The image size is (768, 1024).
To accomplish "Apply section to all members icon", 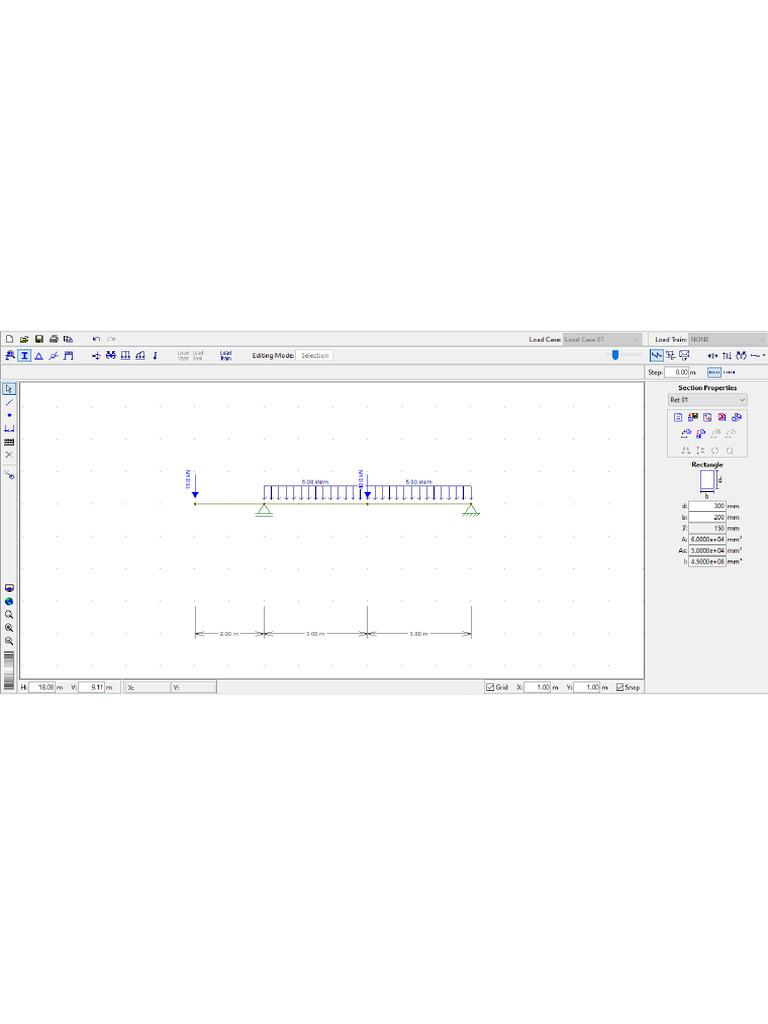I will click(701, 433).
